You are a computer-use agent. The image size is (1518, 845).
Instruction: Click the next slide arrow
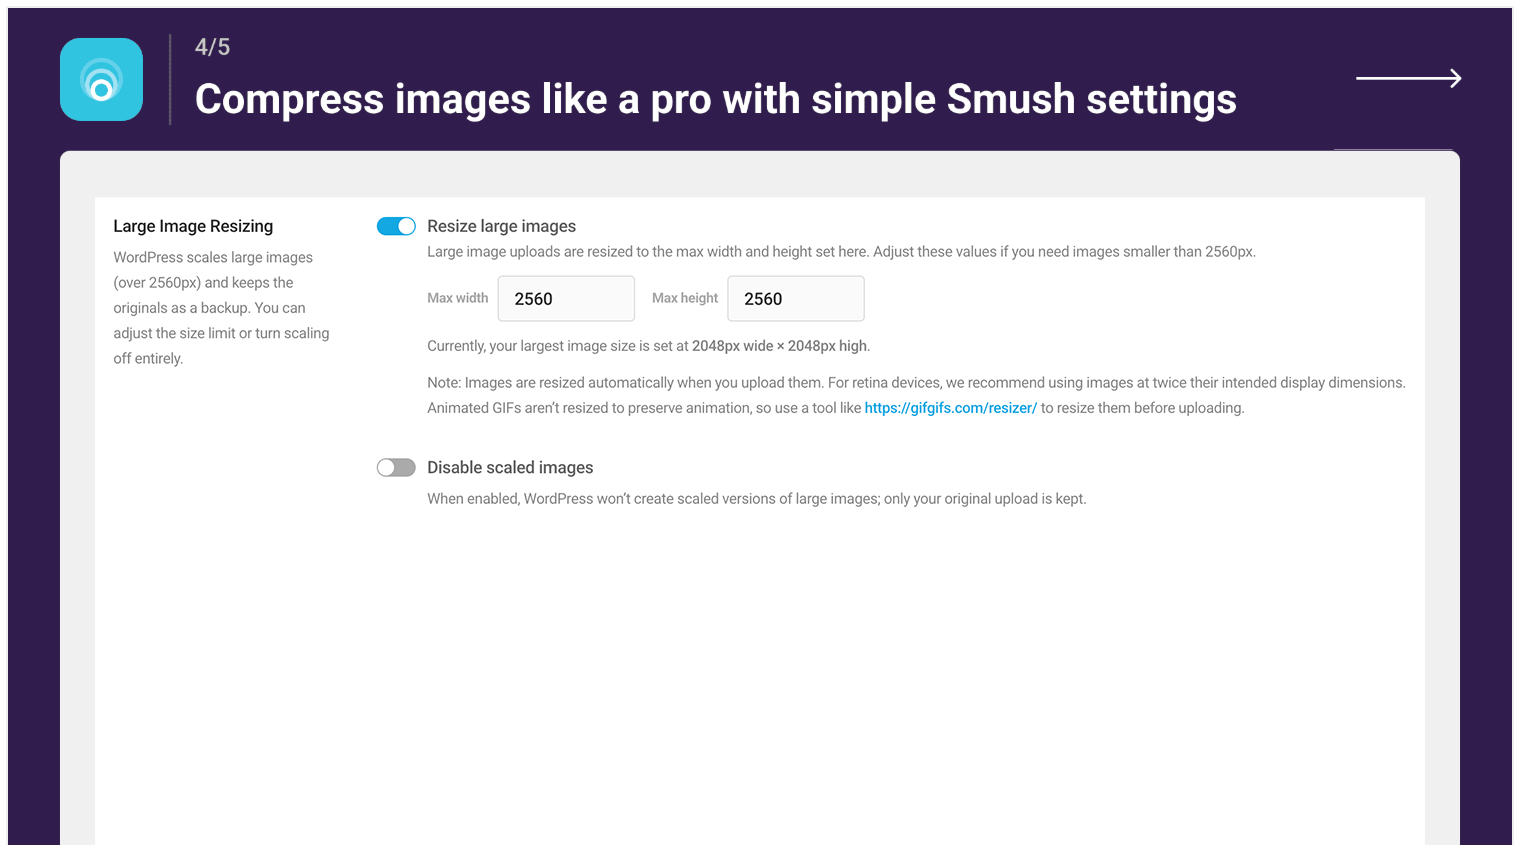pos(1408,78)
